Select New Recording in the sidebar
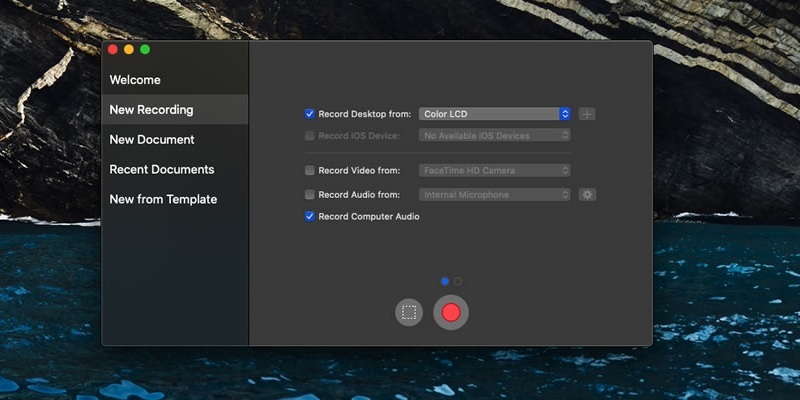800x400 pixels. [x=174, y=110]
